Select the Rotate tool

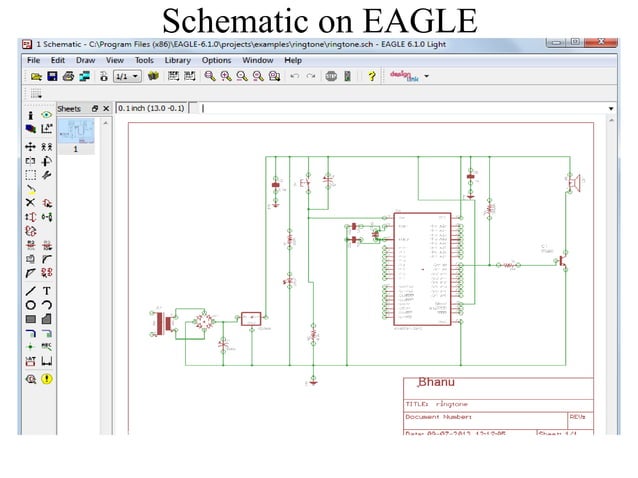click(47, 161)
